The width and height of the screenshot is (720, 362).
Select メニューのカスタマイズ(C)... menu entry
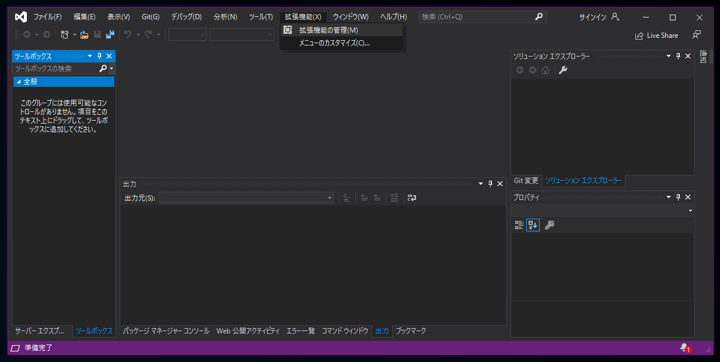coord(342,43)
